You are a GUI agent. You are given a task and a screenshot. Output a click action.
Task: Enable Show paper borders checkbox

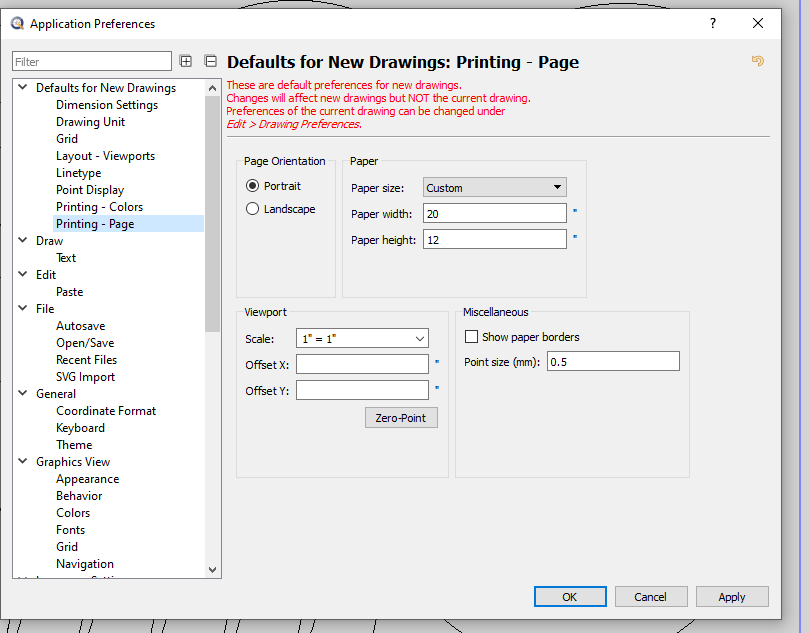(x=472, y=337)
